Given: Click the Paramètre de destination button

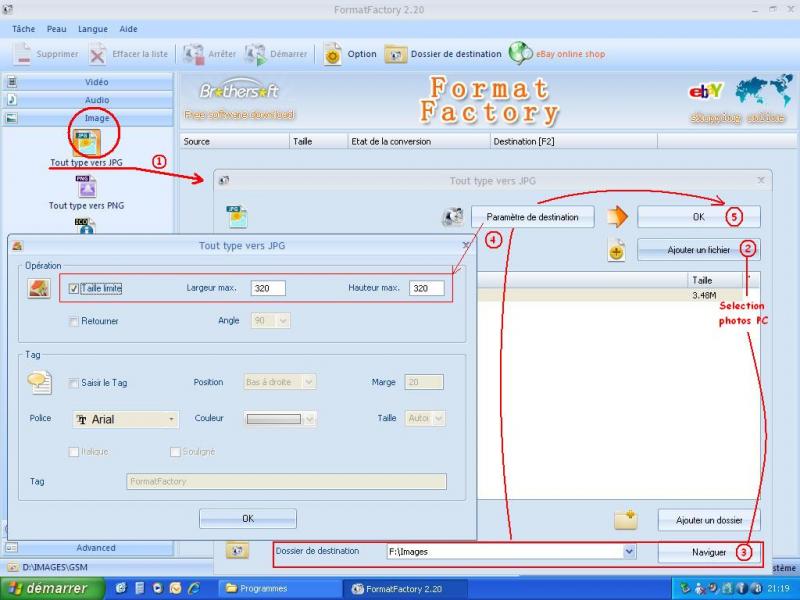Looking at the screenshot, I should click(x=532, y=217).
